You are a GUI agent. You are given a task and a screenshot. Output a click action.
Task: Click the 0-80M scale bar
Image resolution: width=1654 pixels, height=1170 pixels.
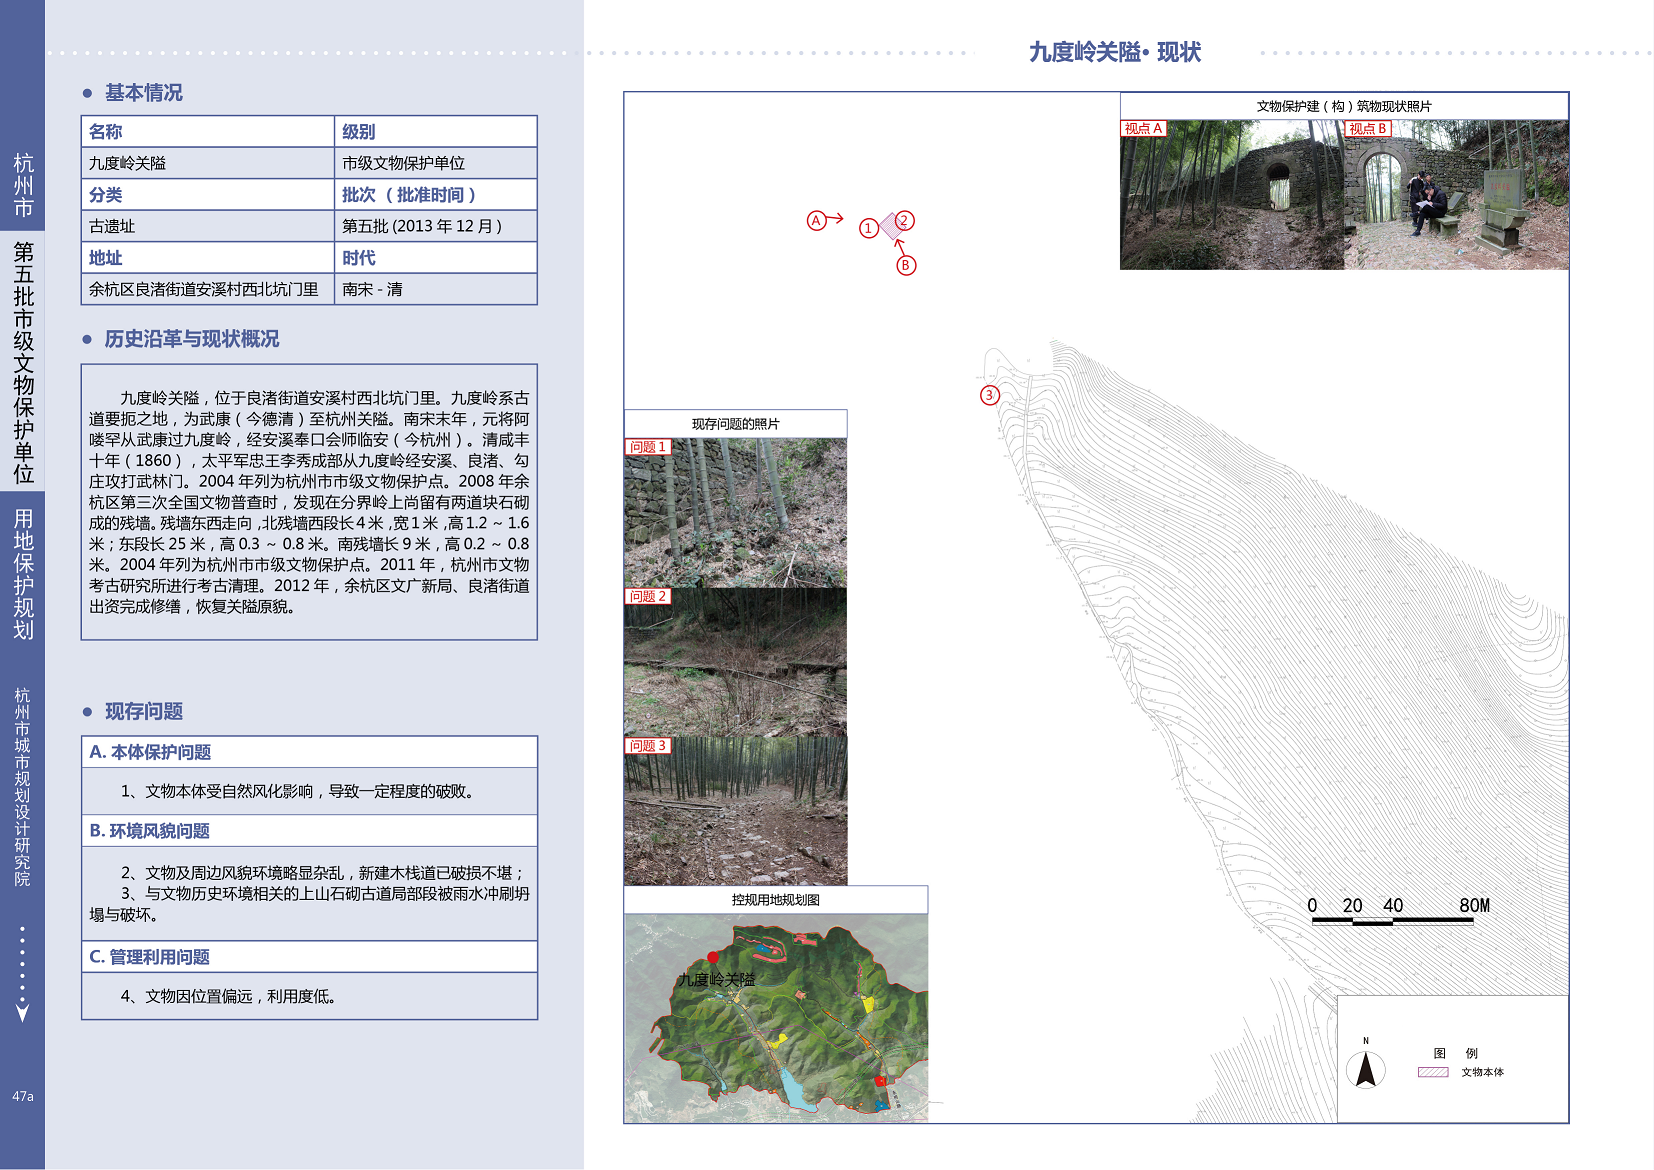tap(1392, 920)
